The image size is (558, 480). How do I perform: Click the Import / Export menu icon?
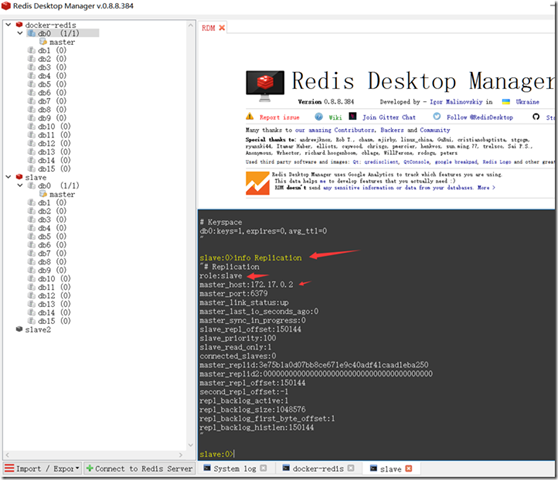pos(9,468)
